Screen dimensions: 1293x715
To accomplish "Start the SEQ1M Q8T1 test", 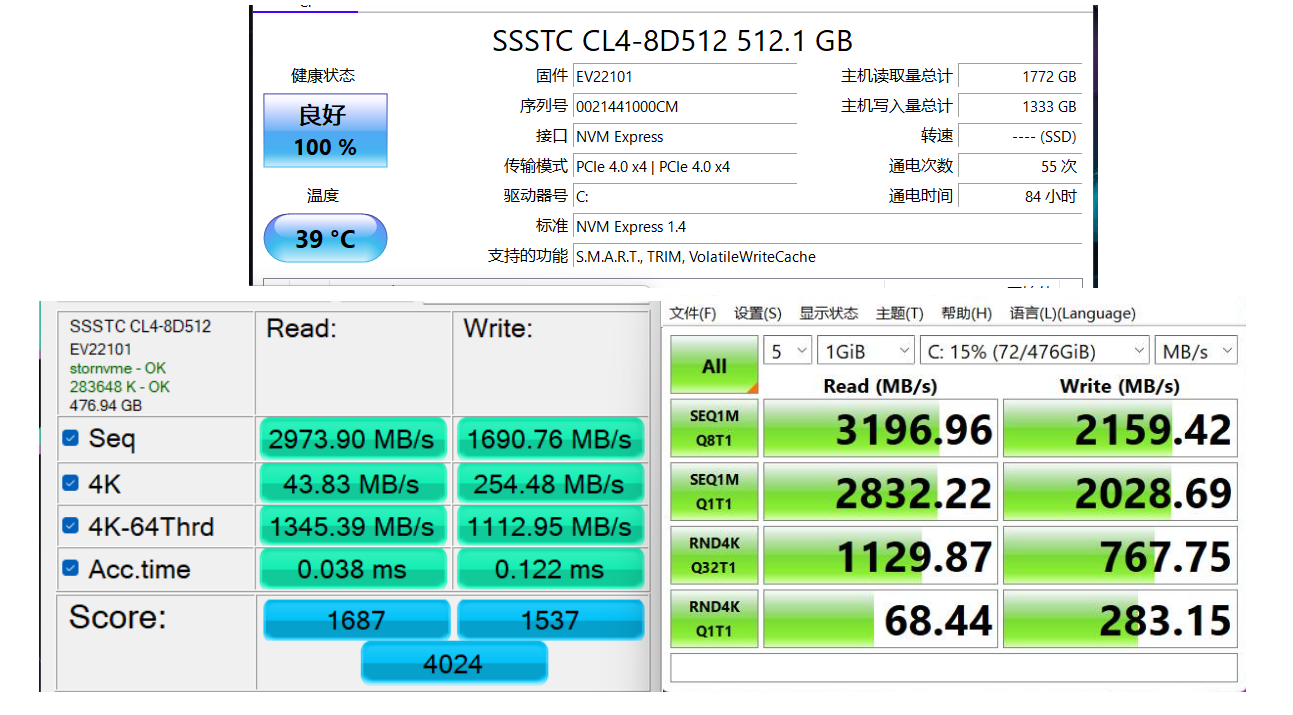I will (x=714, y=428).
